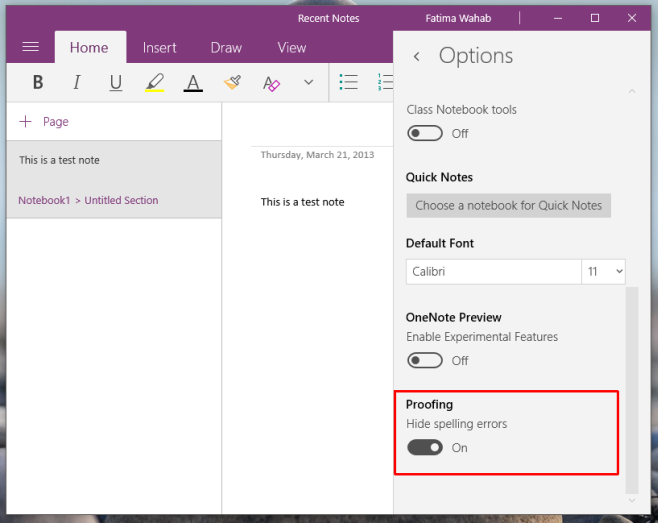Minimize the OneNote window
The image size is (658, 523).
coord(558,18)
